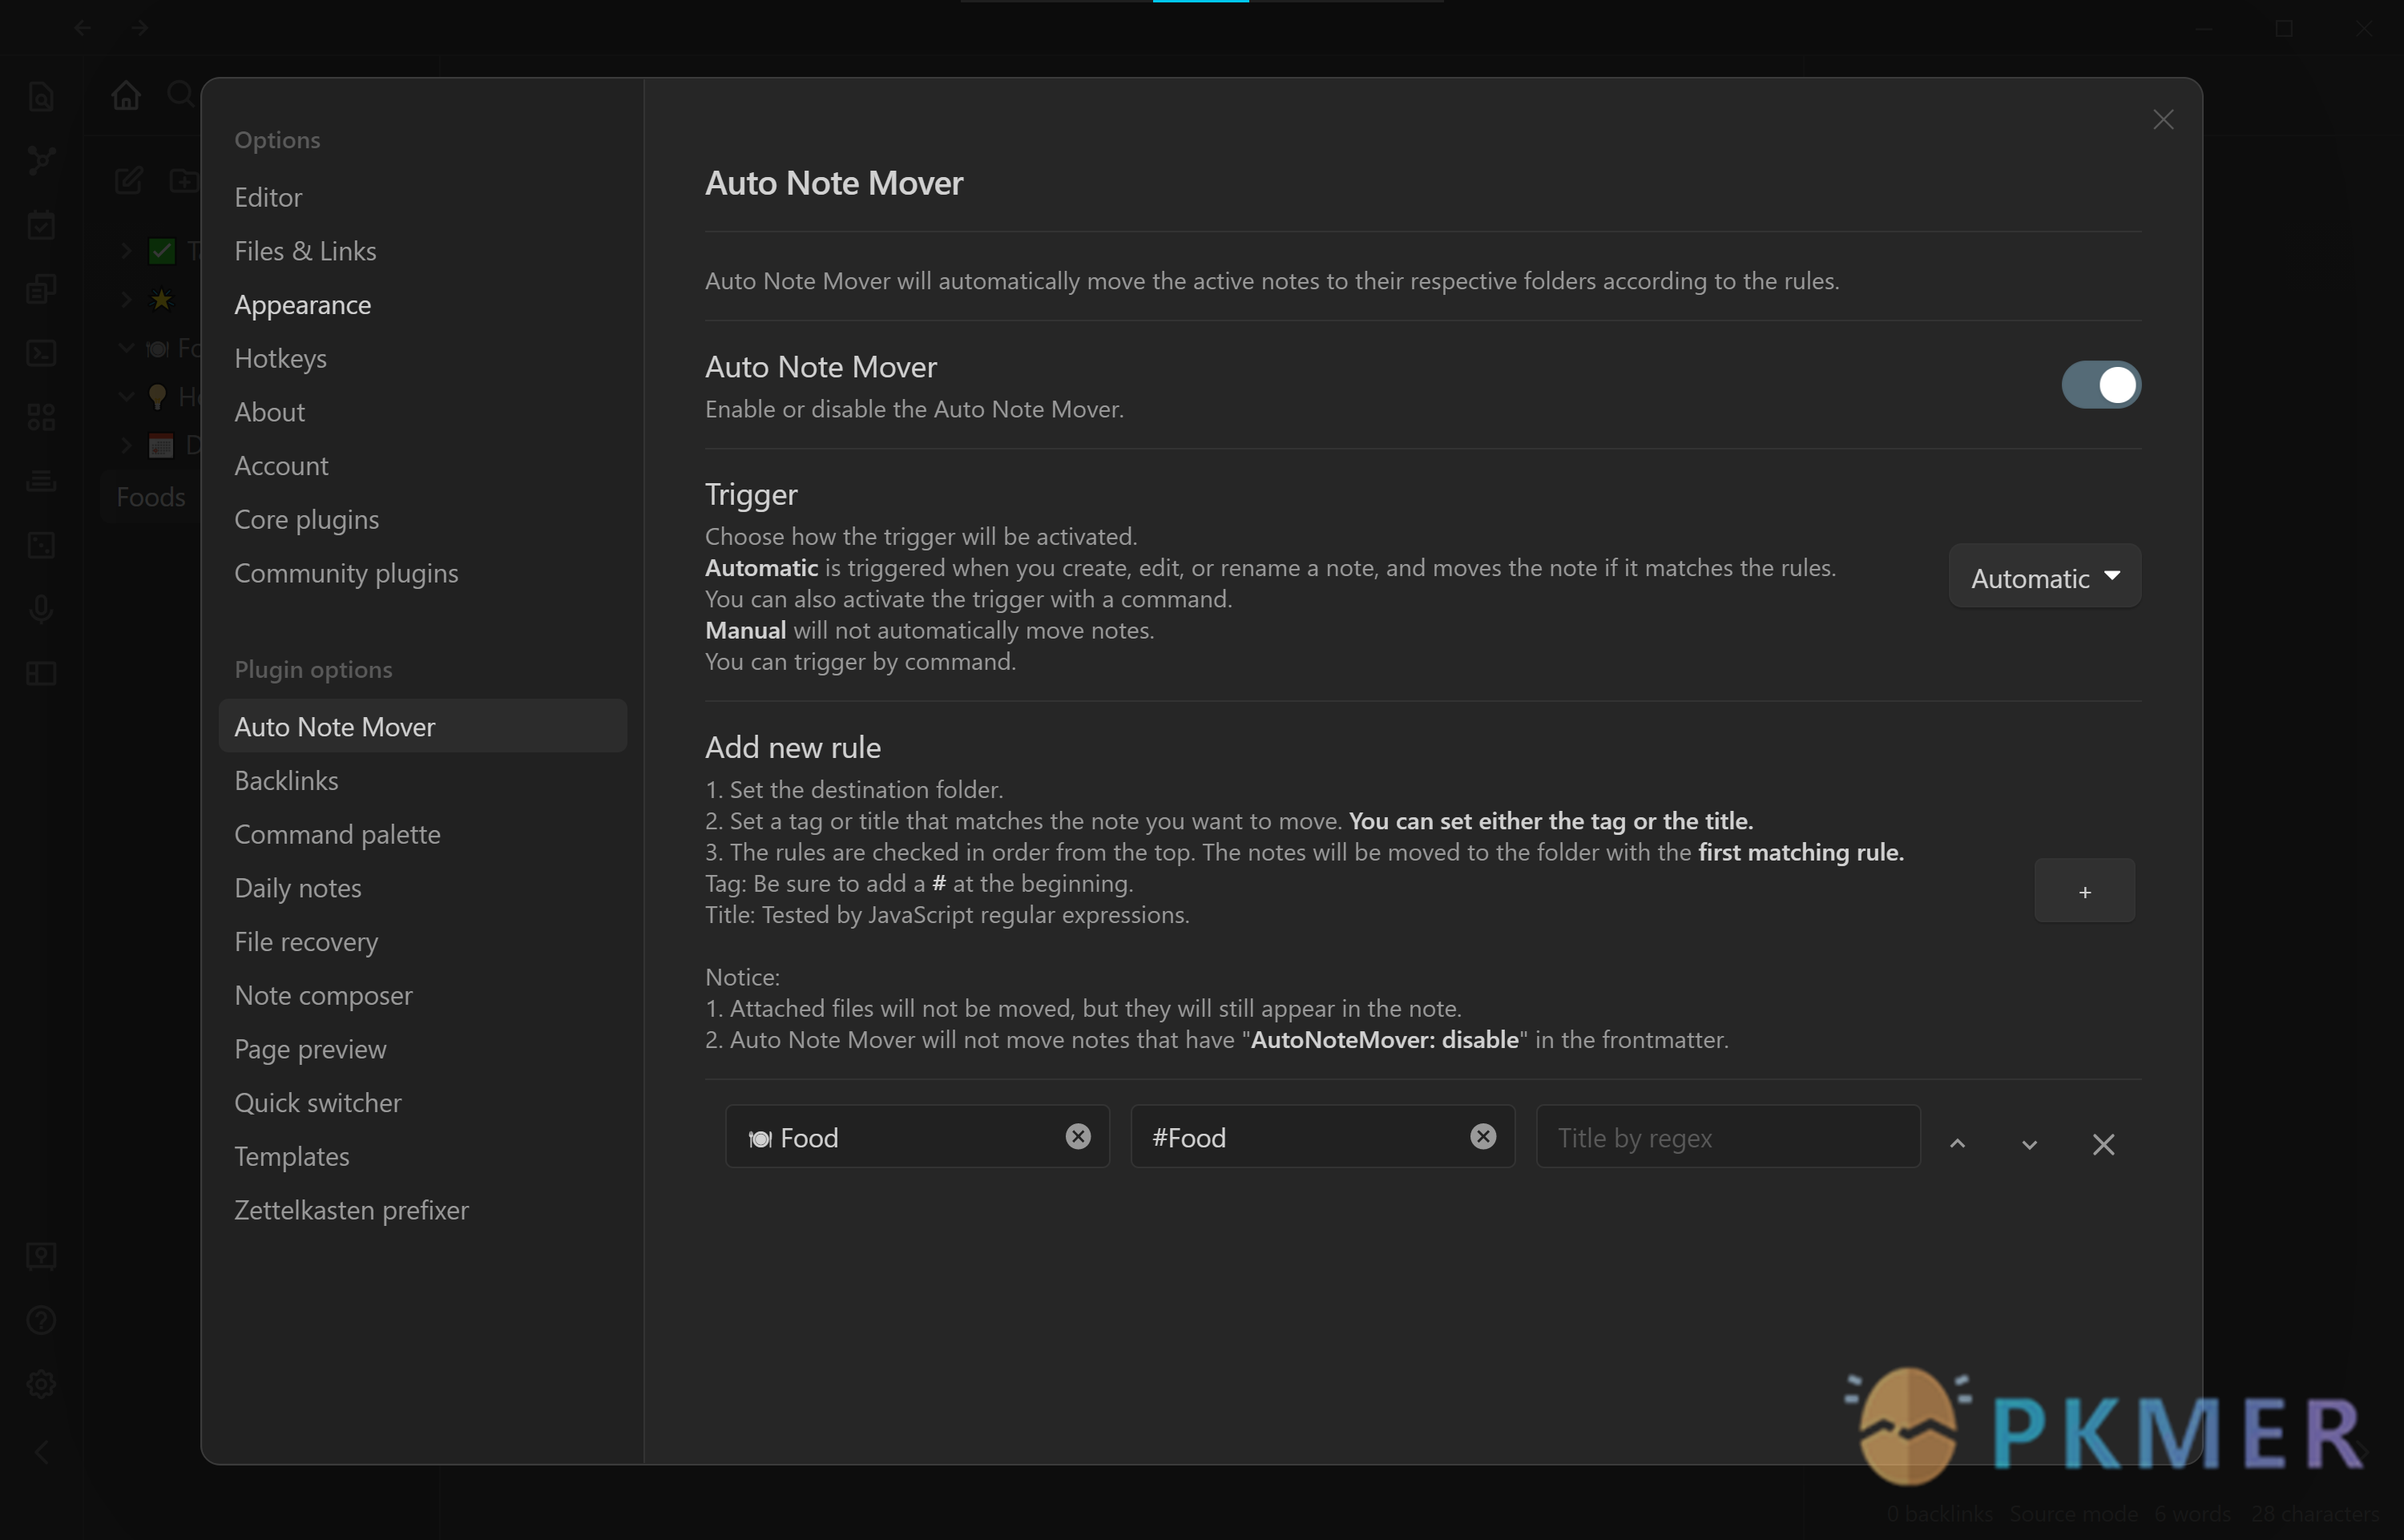The height and width of the screenshot is (1540, 2404).
Task: Navigate forward with the right arrow
Action: (140, 28)
